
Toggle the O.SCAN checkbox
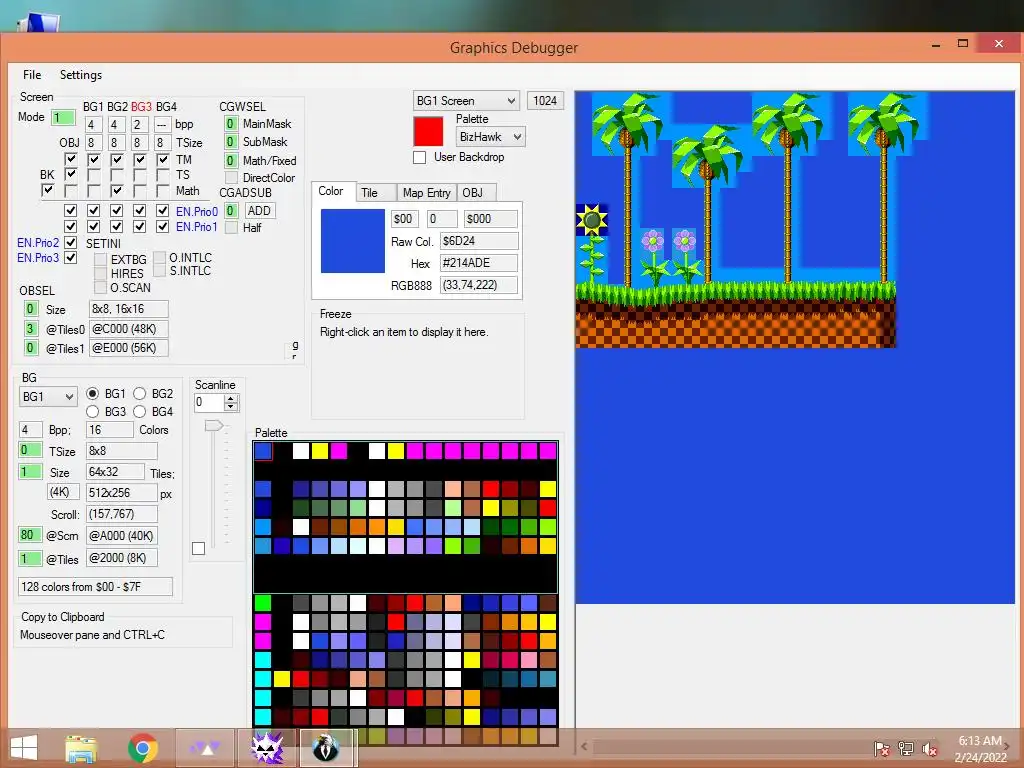[100, 288]
